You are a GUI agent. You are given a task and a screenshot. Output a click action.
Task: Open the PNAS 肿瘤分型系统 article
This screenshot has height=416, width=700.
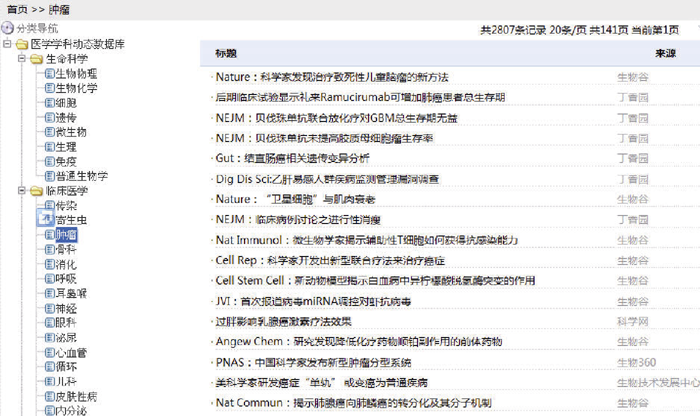pyautogui.click(x=313, y=362)
